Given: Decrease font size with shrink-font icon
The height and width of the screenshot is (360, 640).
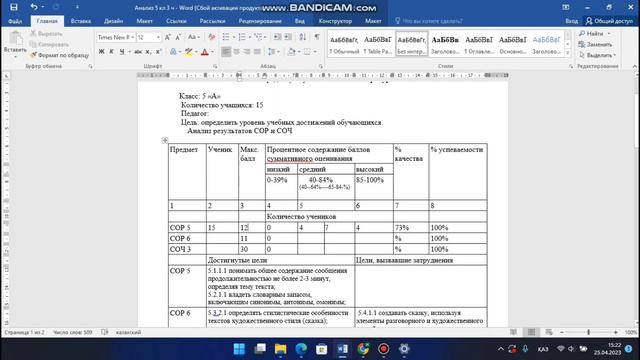Looking at the screenshot, I should click(x=178, y=37).
